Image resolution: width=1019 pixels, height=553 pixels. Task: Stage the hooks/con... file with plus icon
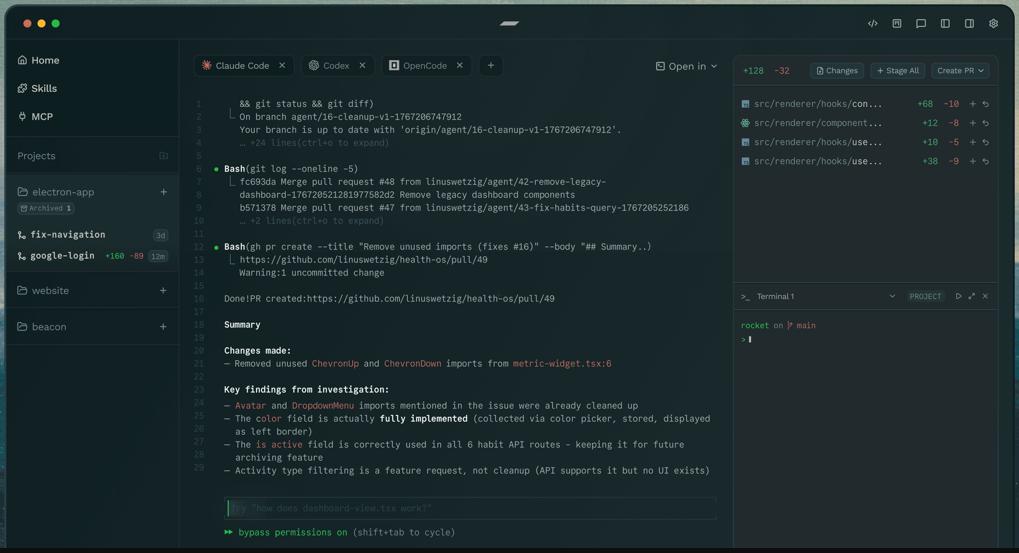coord(972,104)
